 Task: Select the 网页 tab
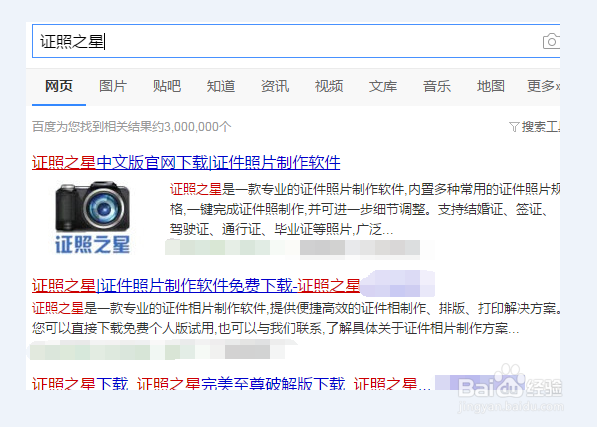[59, 86]
